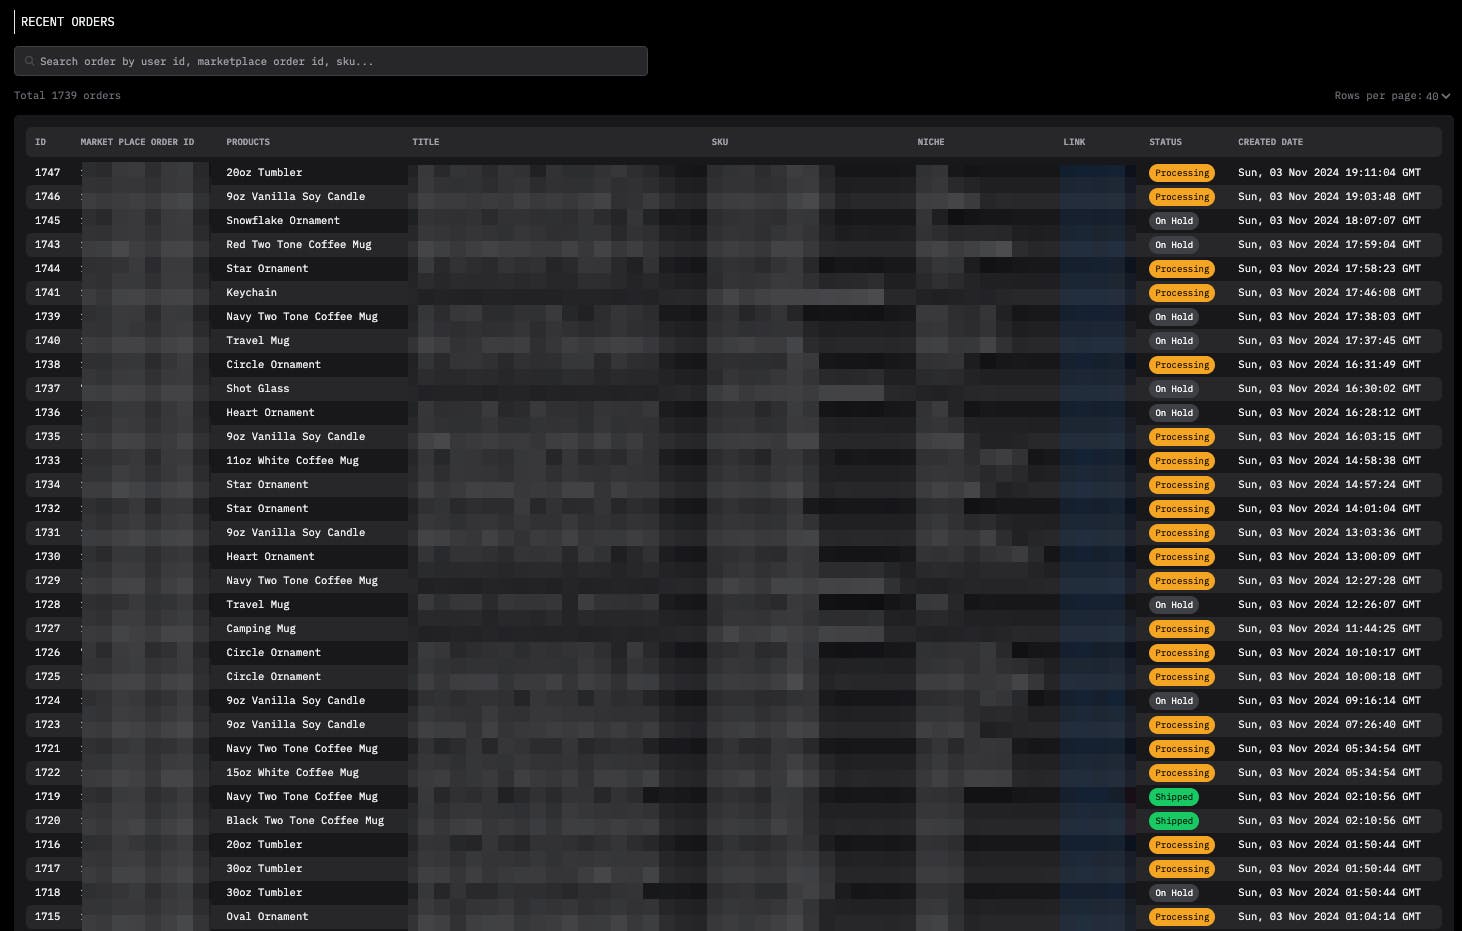Open order 1737 Shot Glass row

coord(257,389)
